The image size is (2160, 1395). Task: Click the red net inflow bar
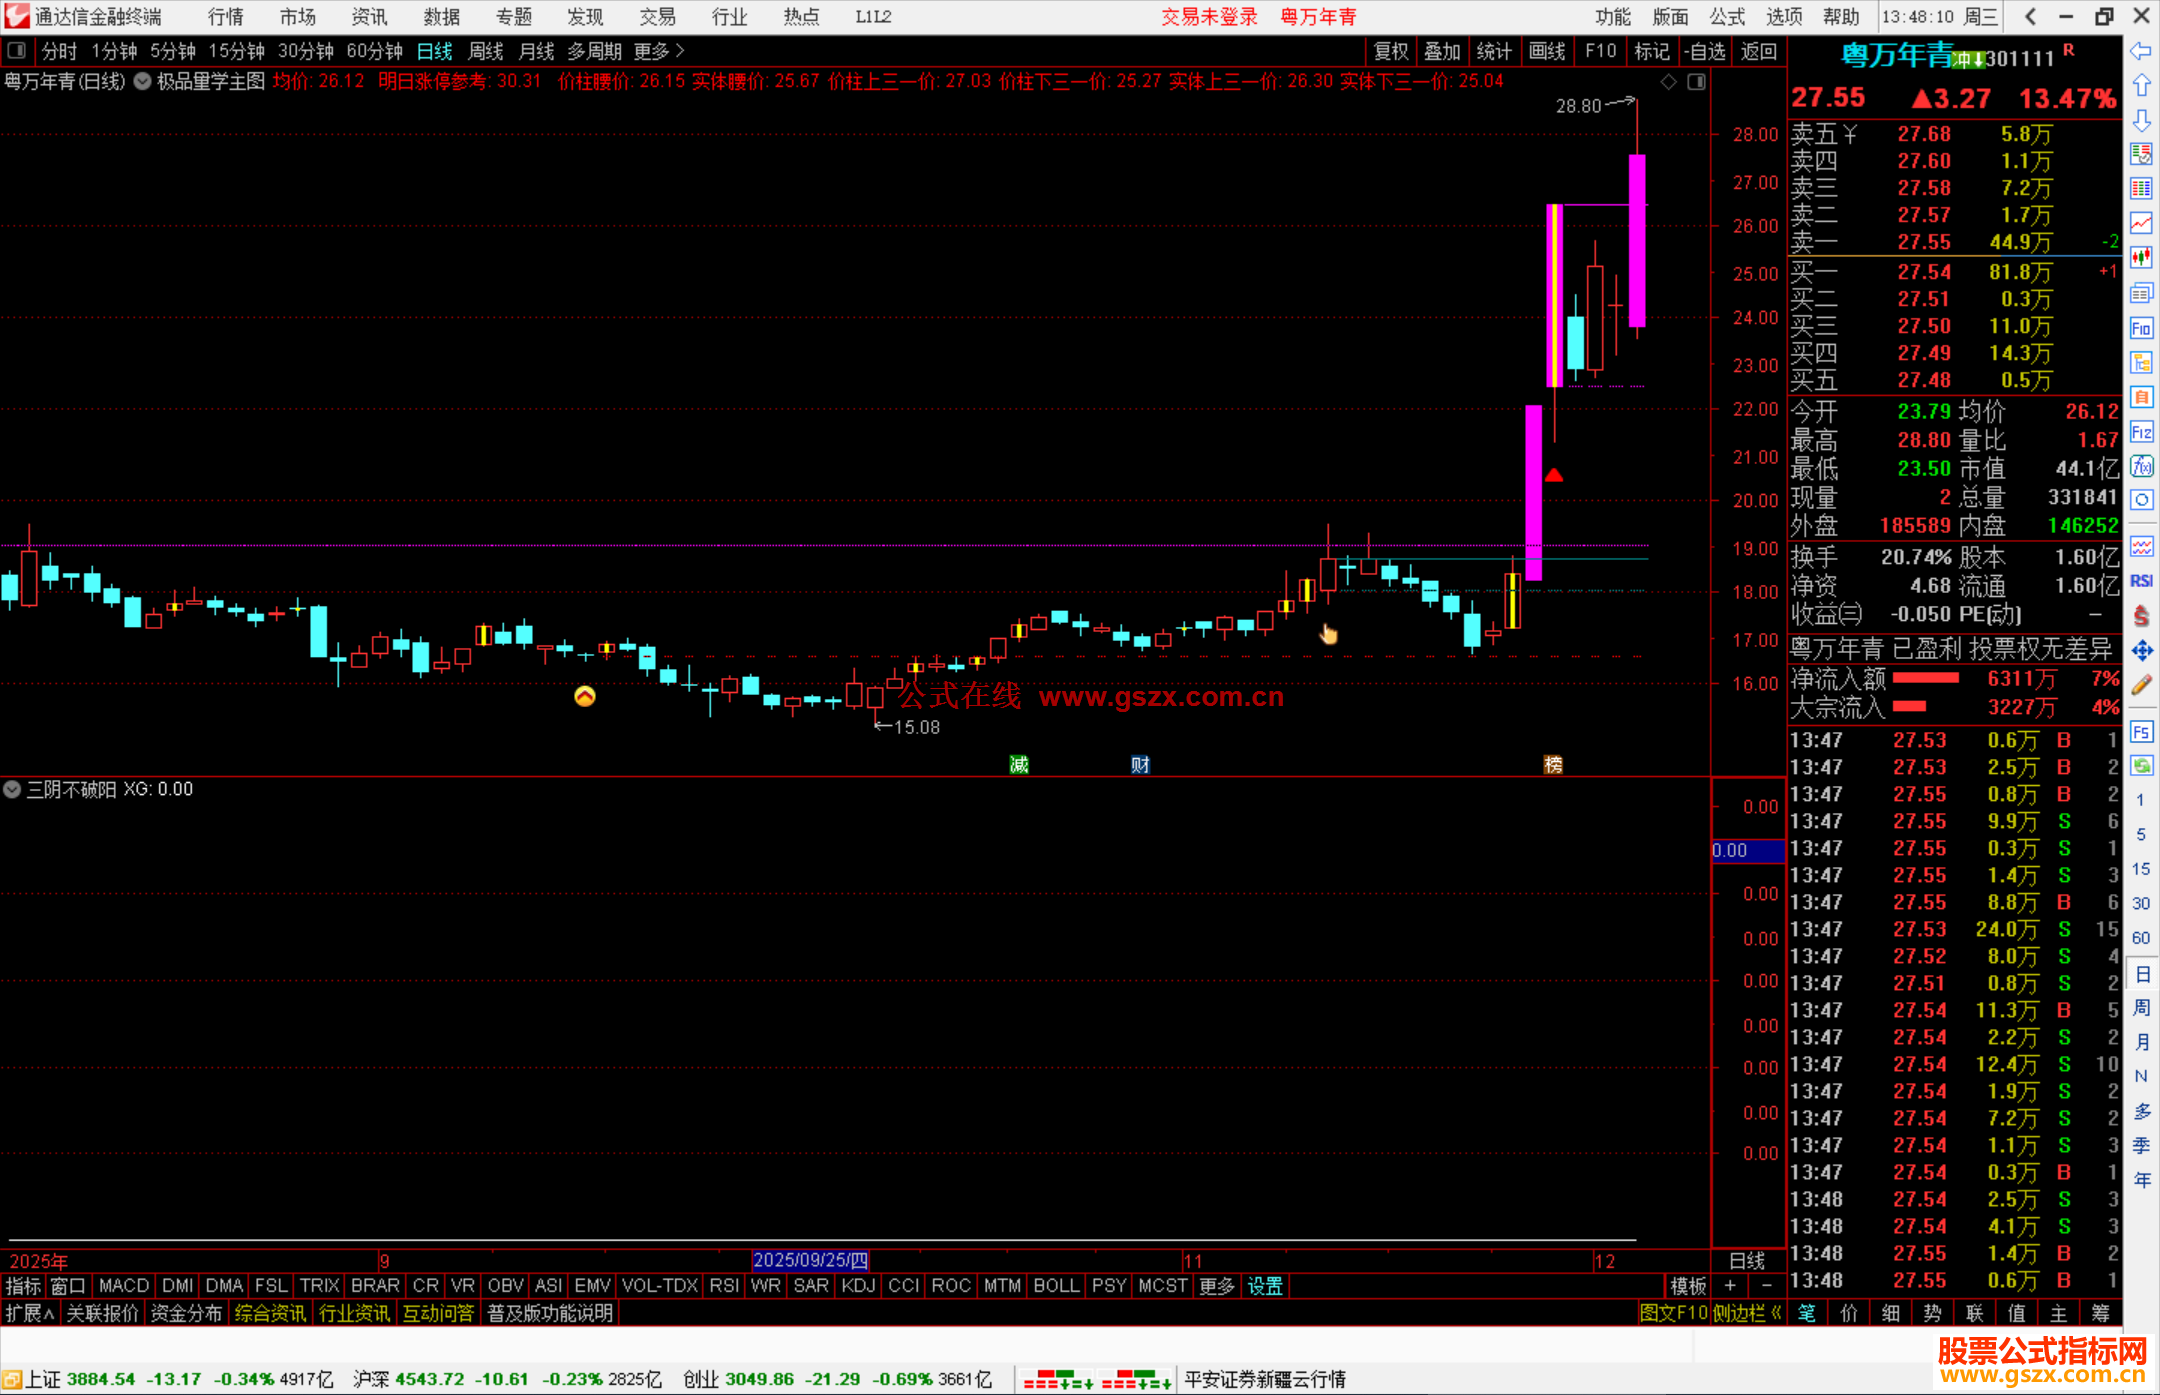pyautogui.click(x=1925, y=678)
